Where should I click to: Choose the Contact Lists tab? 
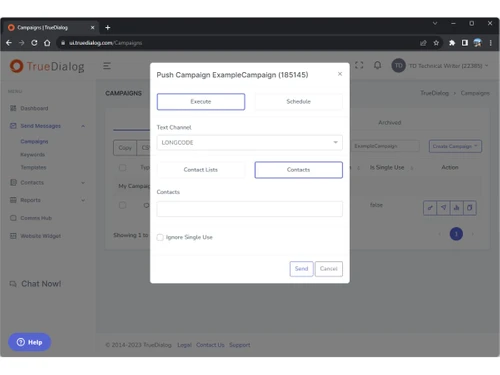201,170
